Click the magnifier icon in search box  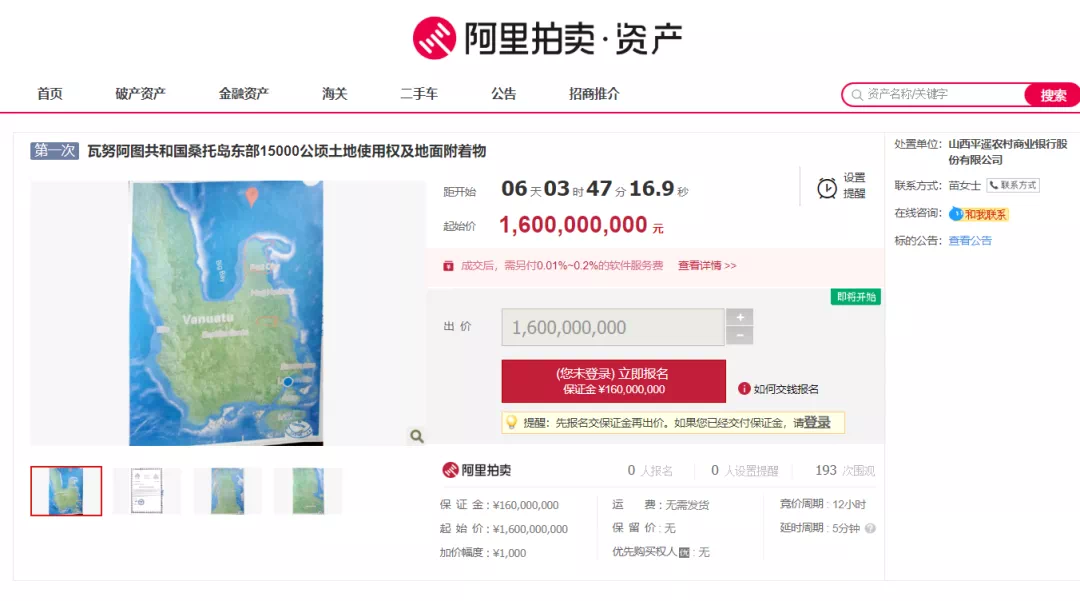(x=857, y=95)
